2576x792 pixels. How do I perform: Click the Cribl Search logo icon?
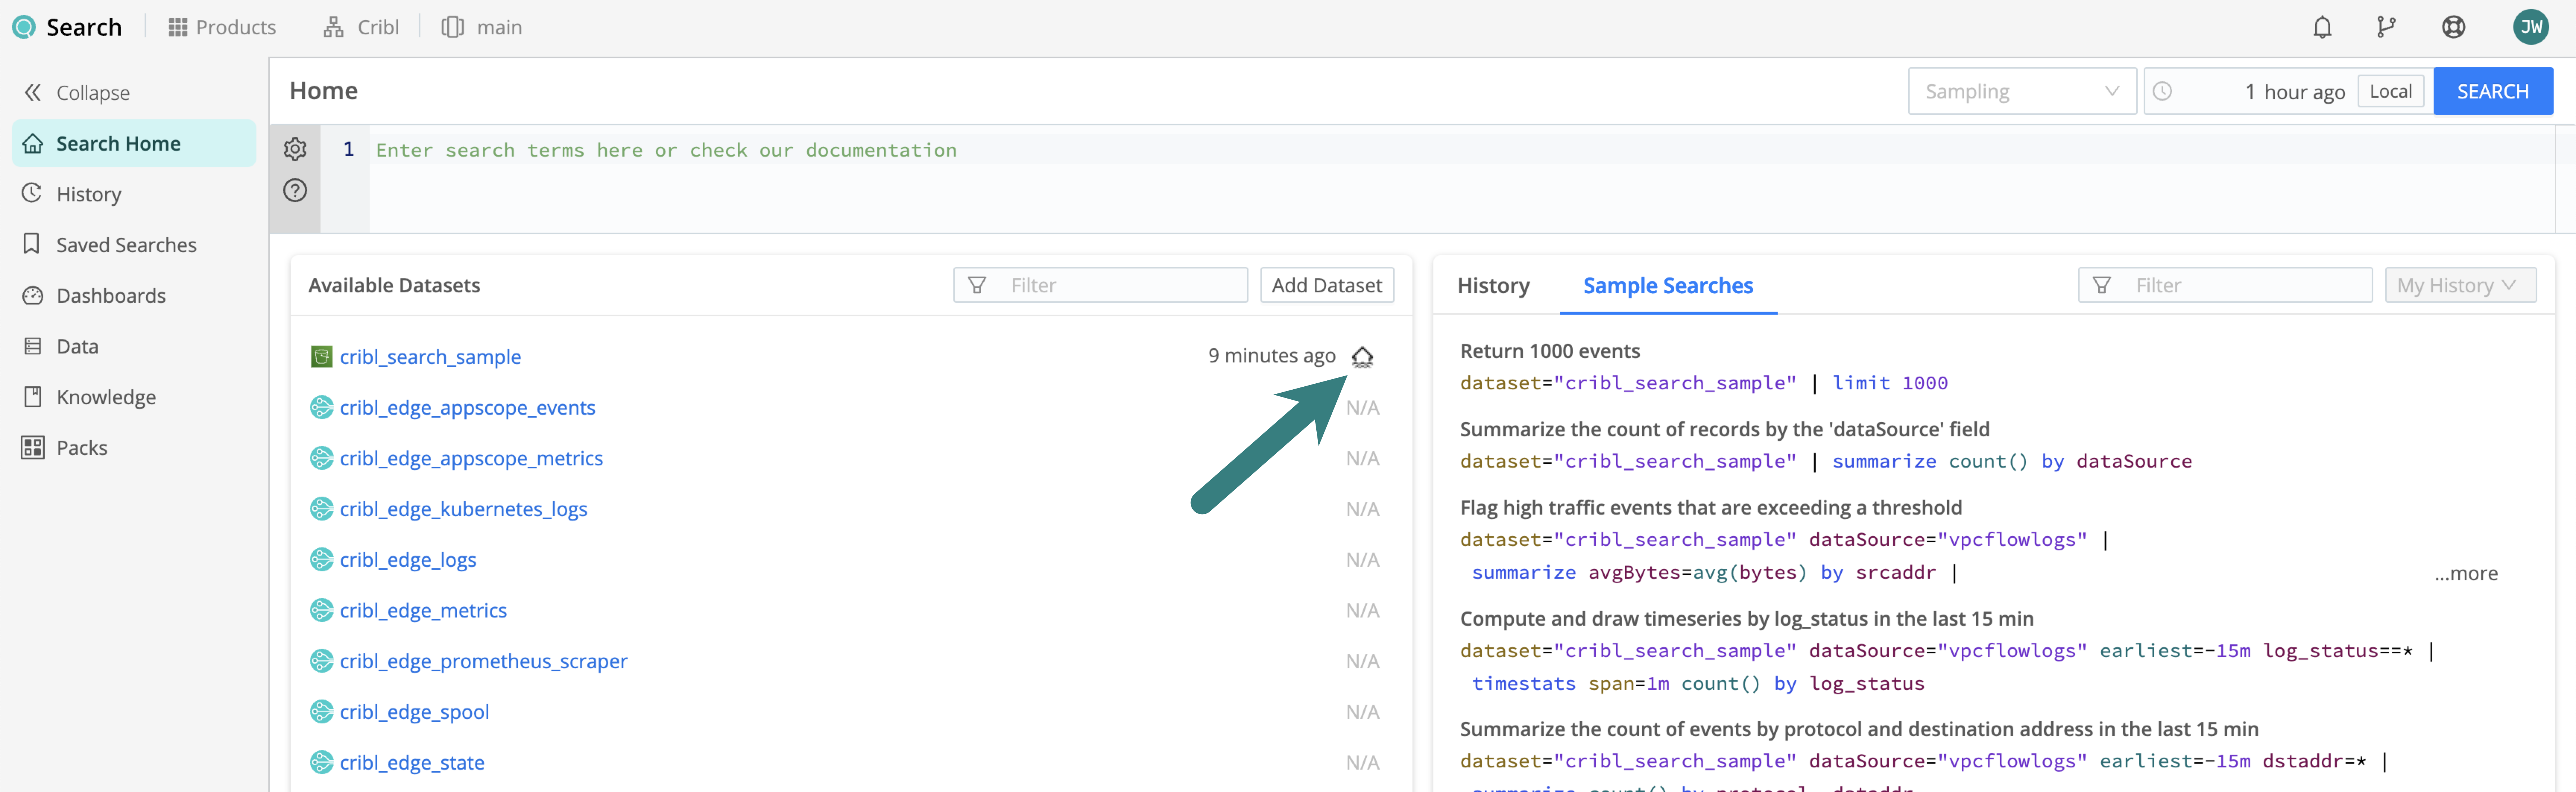pos(24,27)
